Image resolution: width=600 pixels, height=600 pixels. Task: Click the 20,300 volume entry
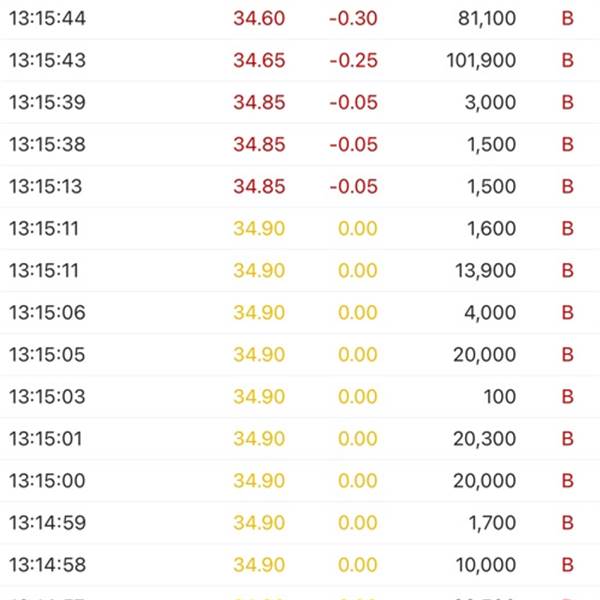485,439
